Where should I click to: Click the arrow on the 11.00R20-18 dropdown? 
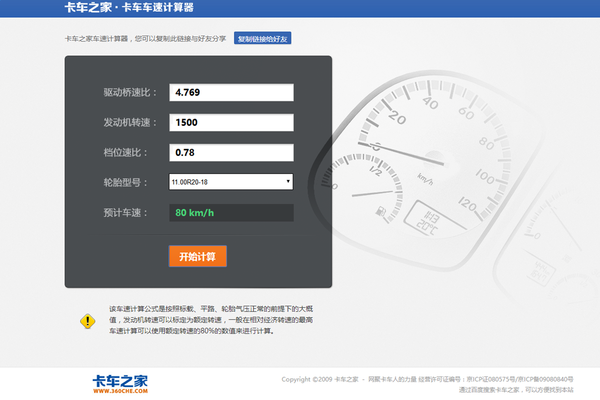click(x=288, y=182)
